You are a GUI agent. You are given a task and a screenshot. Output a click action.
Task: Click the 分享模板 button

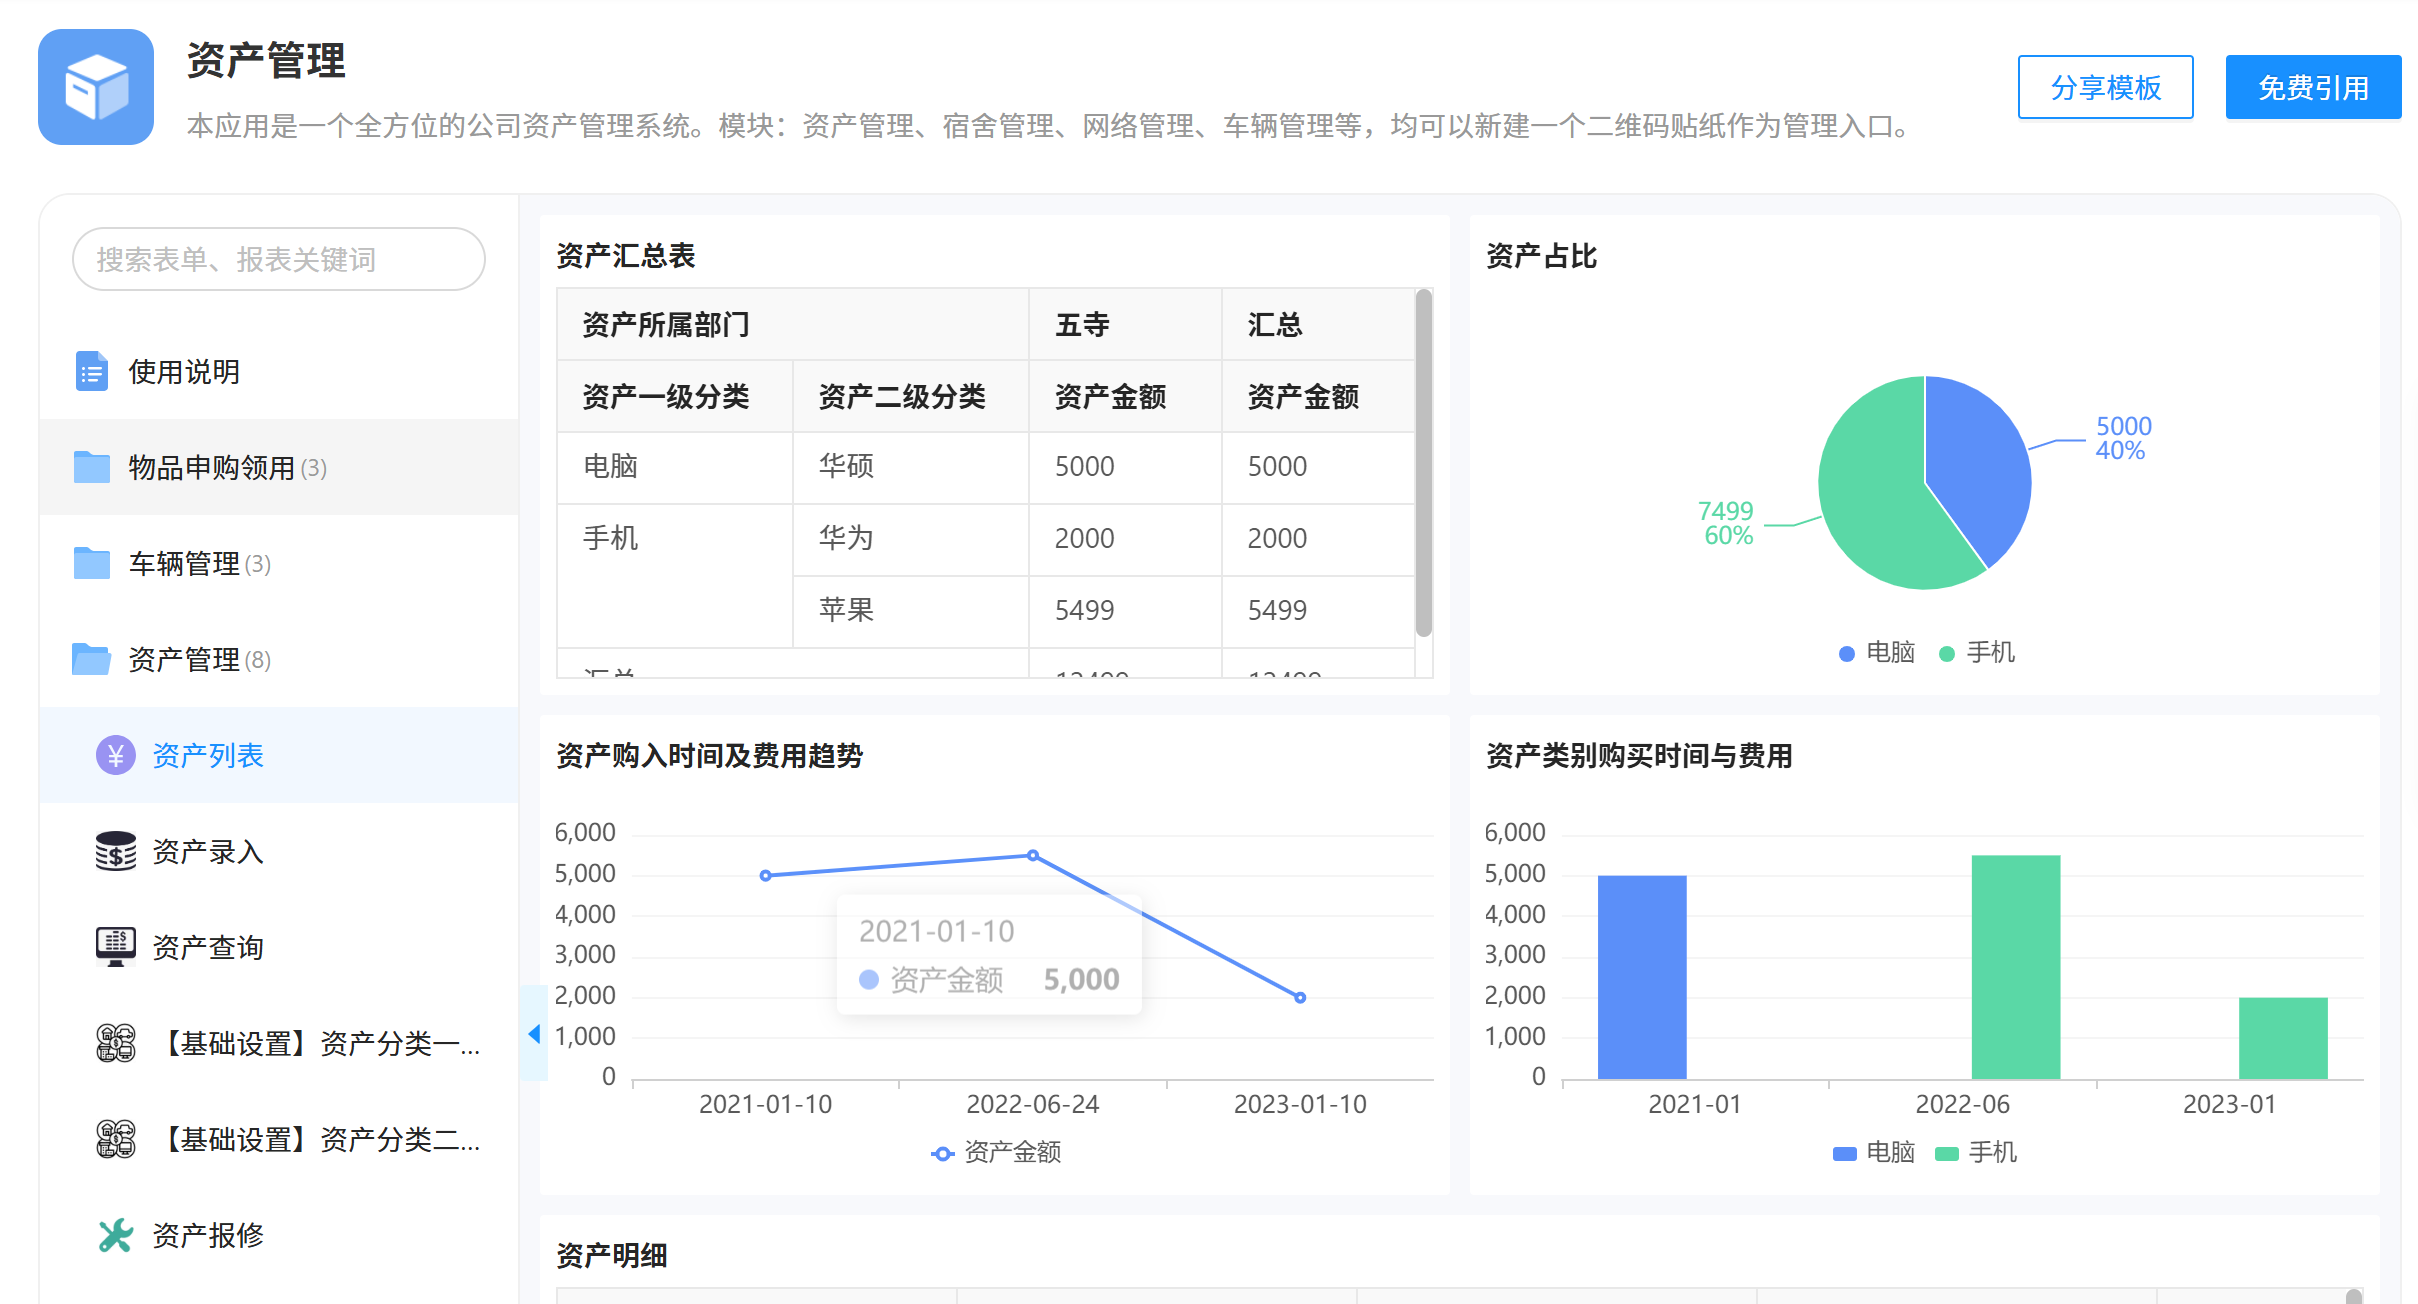point(2105,87)
